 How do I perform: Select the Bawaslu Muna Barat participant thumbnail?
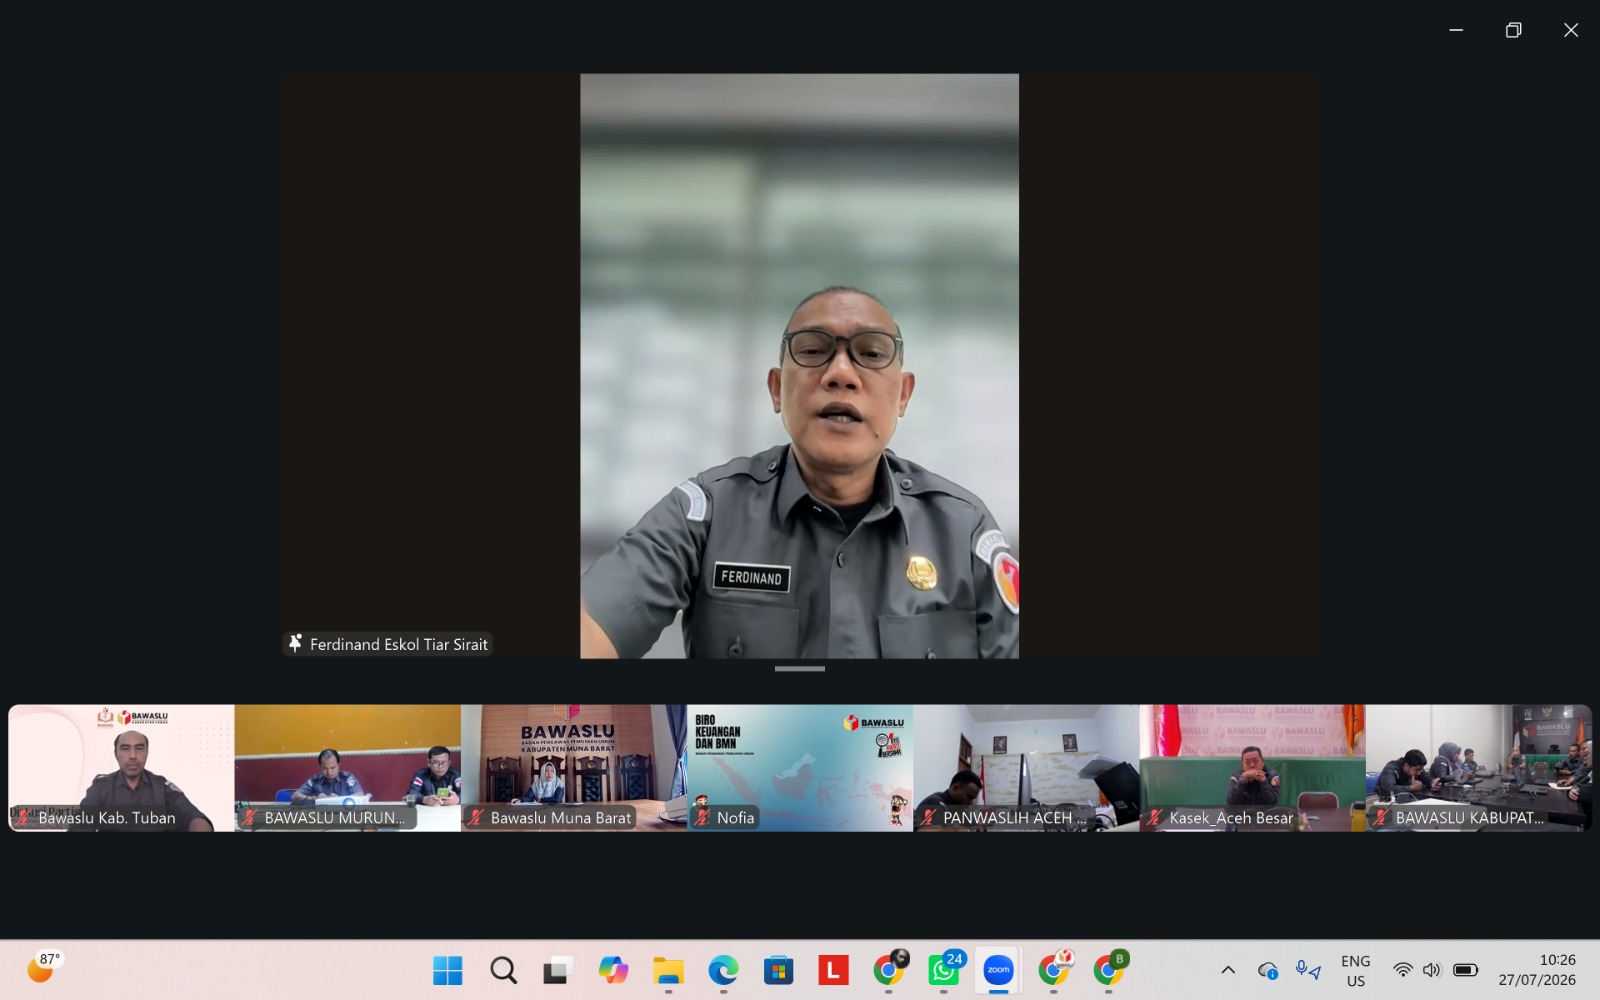pos(574,768)
